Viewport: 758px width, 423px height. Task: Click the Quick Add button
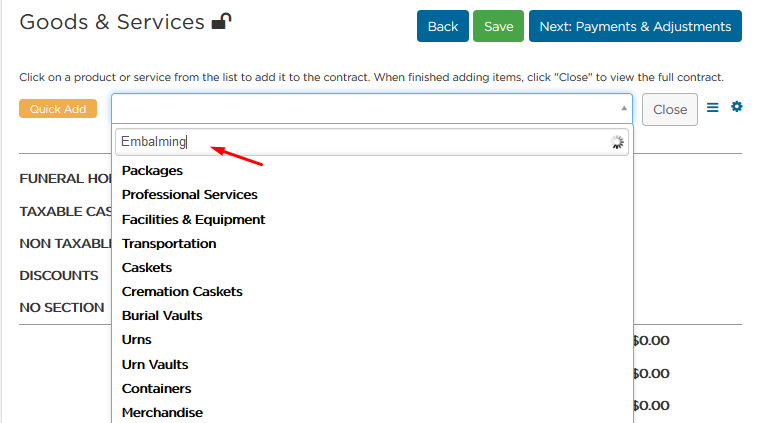pos(58,109)
